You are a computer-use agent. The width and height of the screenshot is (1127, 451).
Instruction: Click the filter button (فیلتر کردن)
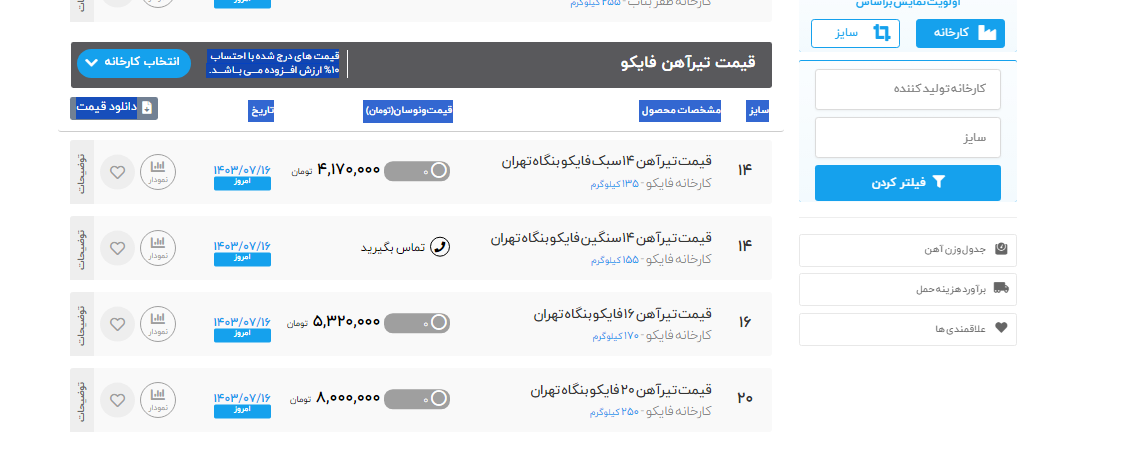click(907, 183)
